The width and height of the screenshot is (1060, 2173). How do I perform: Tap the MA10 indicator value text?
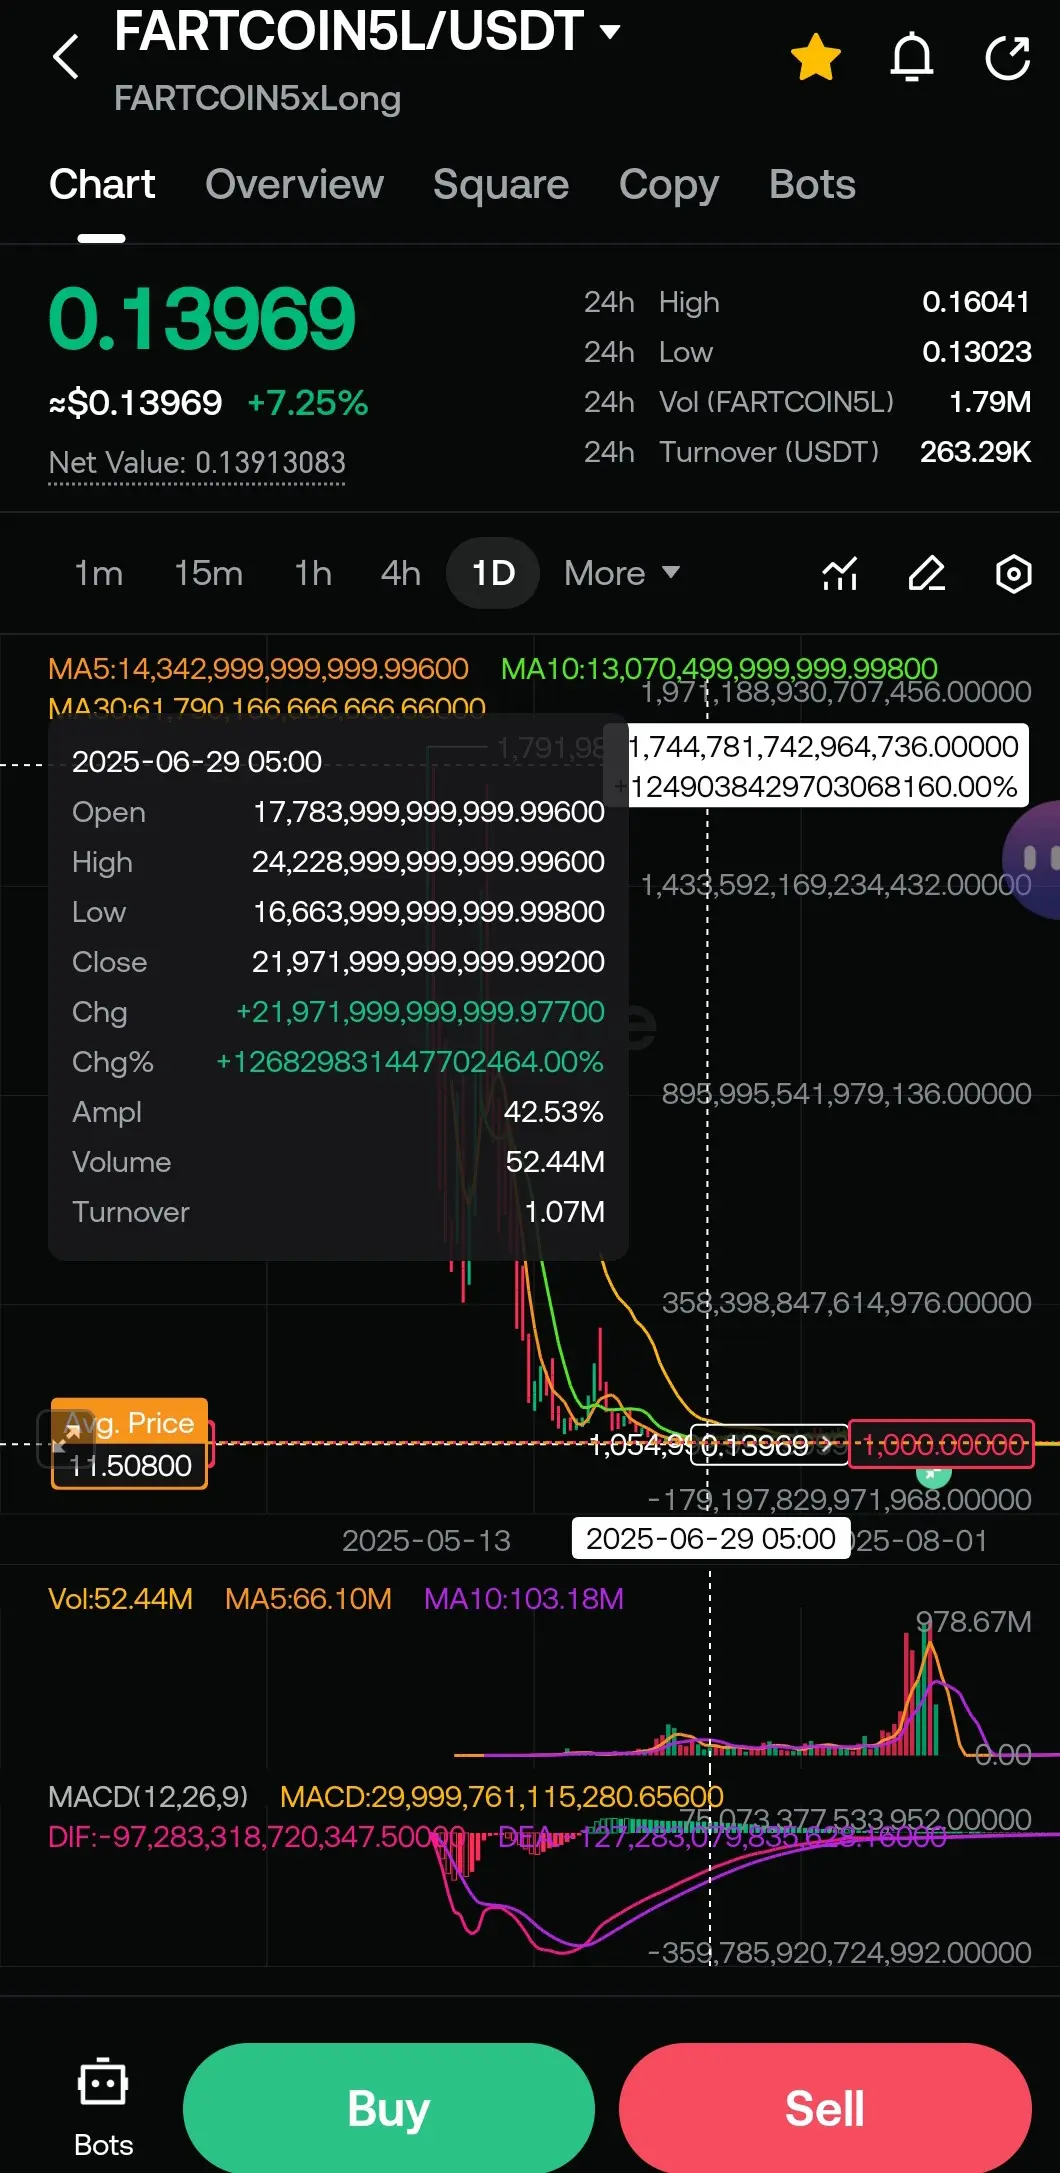[x=719, y=668]
